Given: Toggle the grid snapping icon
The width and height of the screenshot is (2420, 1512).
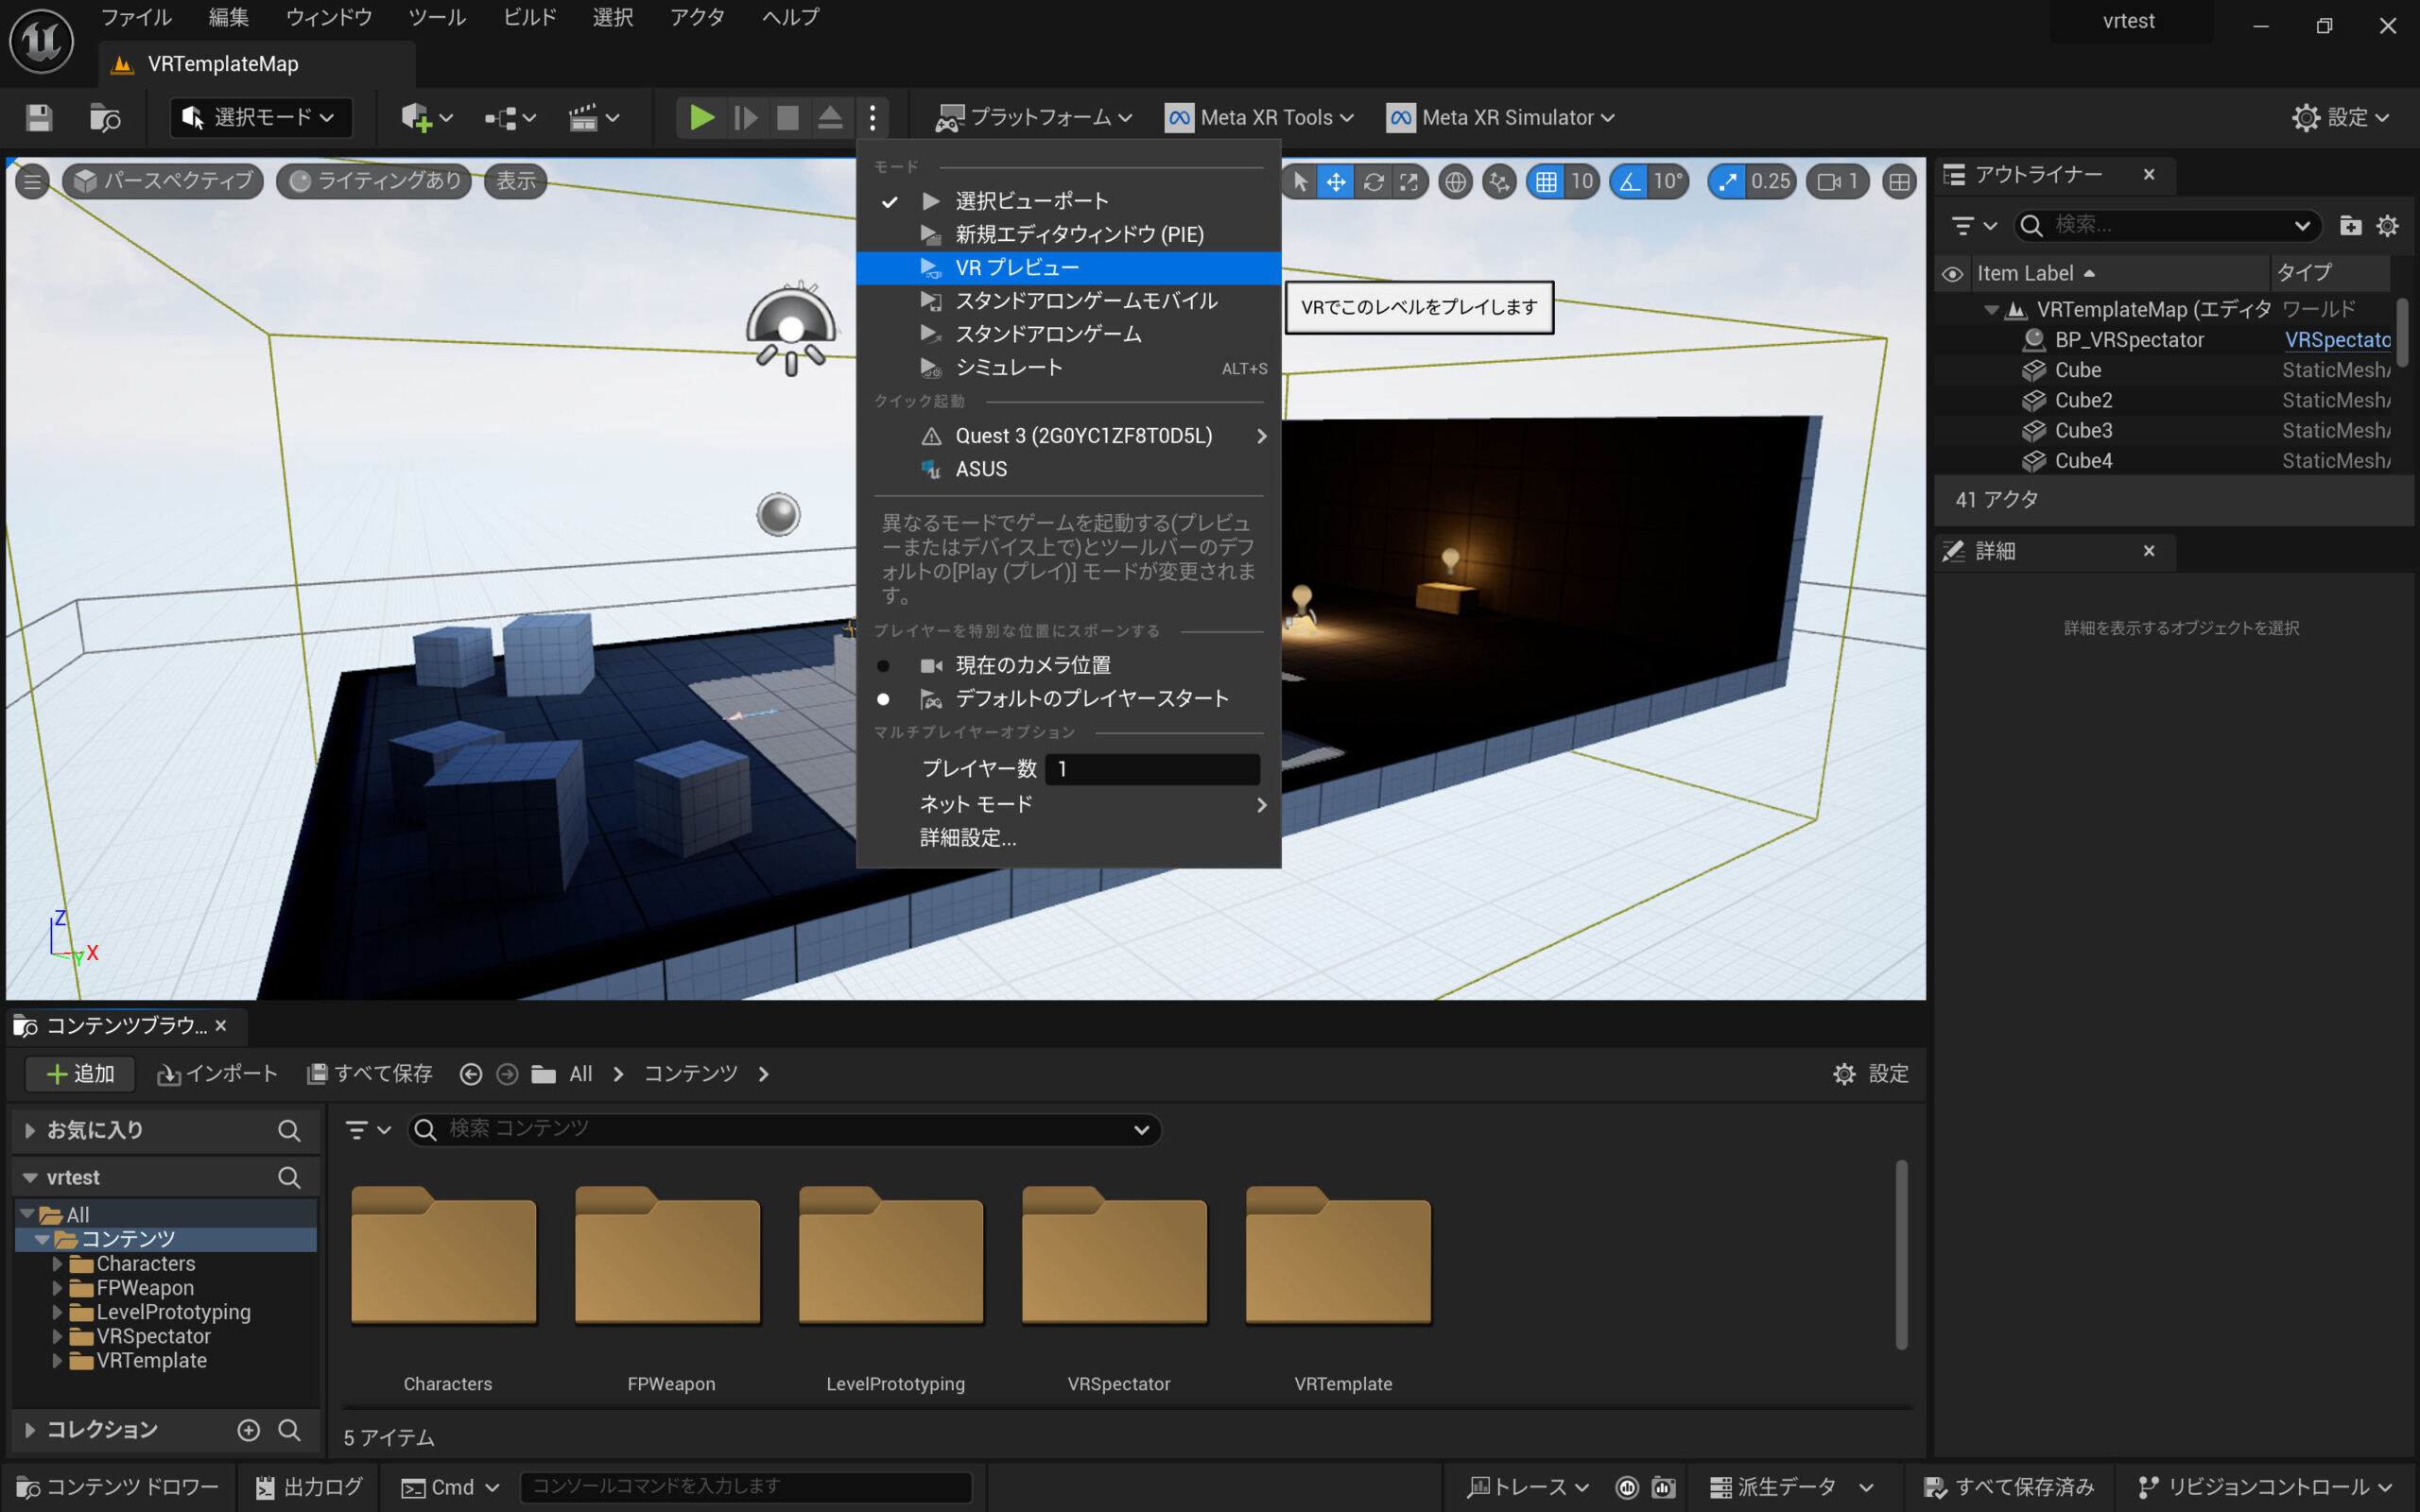Looking at the screenshot, I should [x=1546, y=181].
